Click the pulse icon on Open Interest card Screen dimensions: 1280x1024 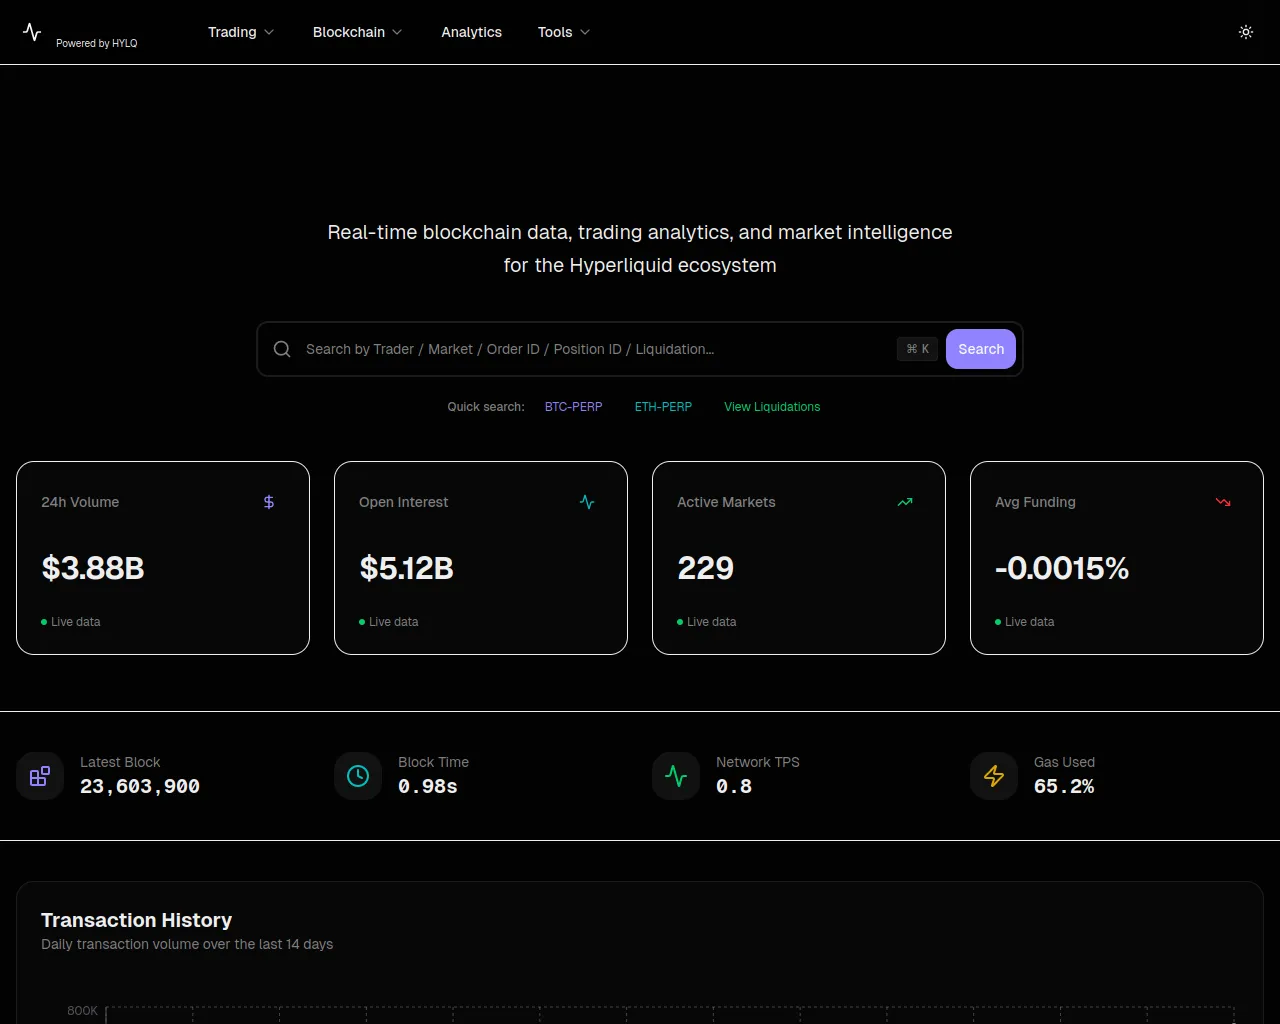pos(587,502)
